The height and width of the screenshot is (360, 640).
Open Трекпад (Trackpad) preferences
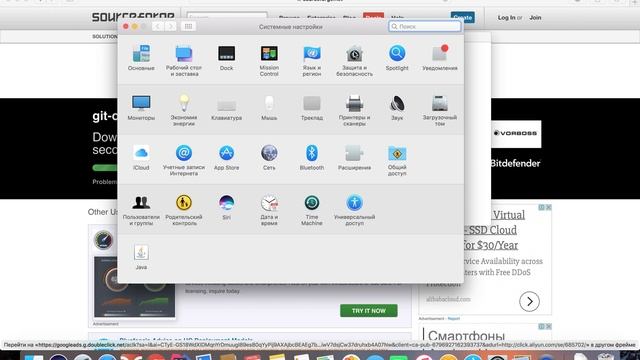pos(312,108)
